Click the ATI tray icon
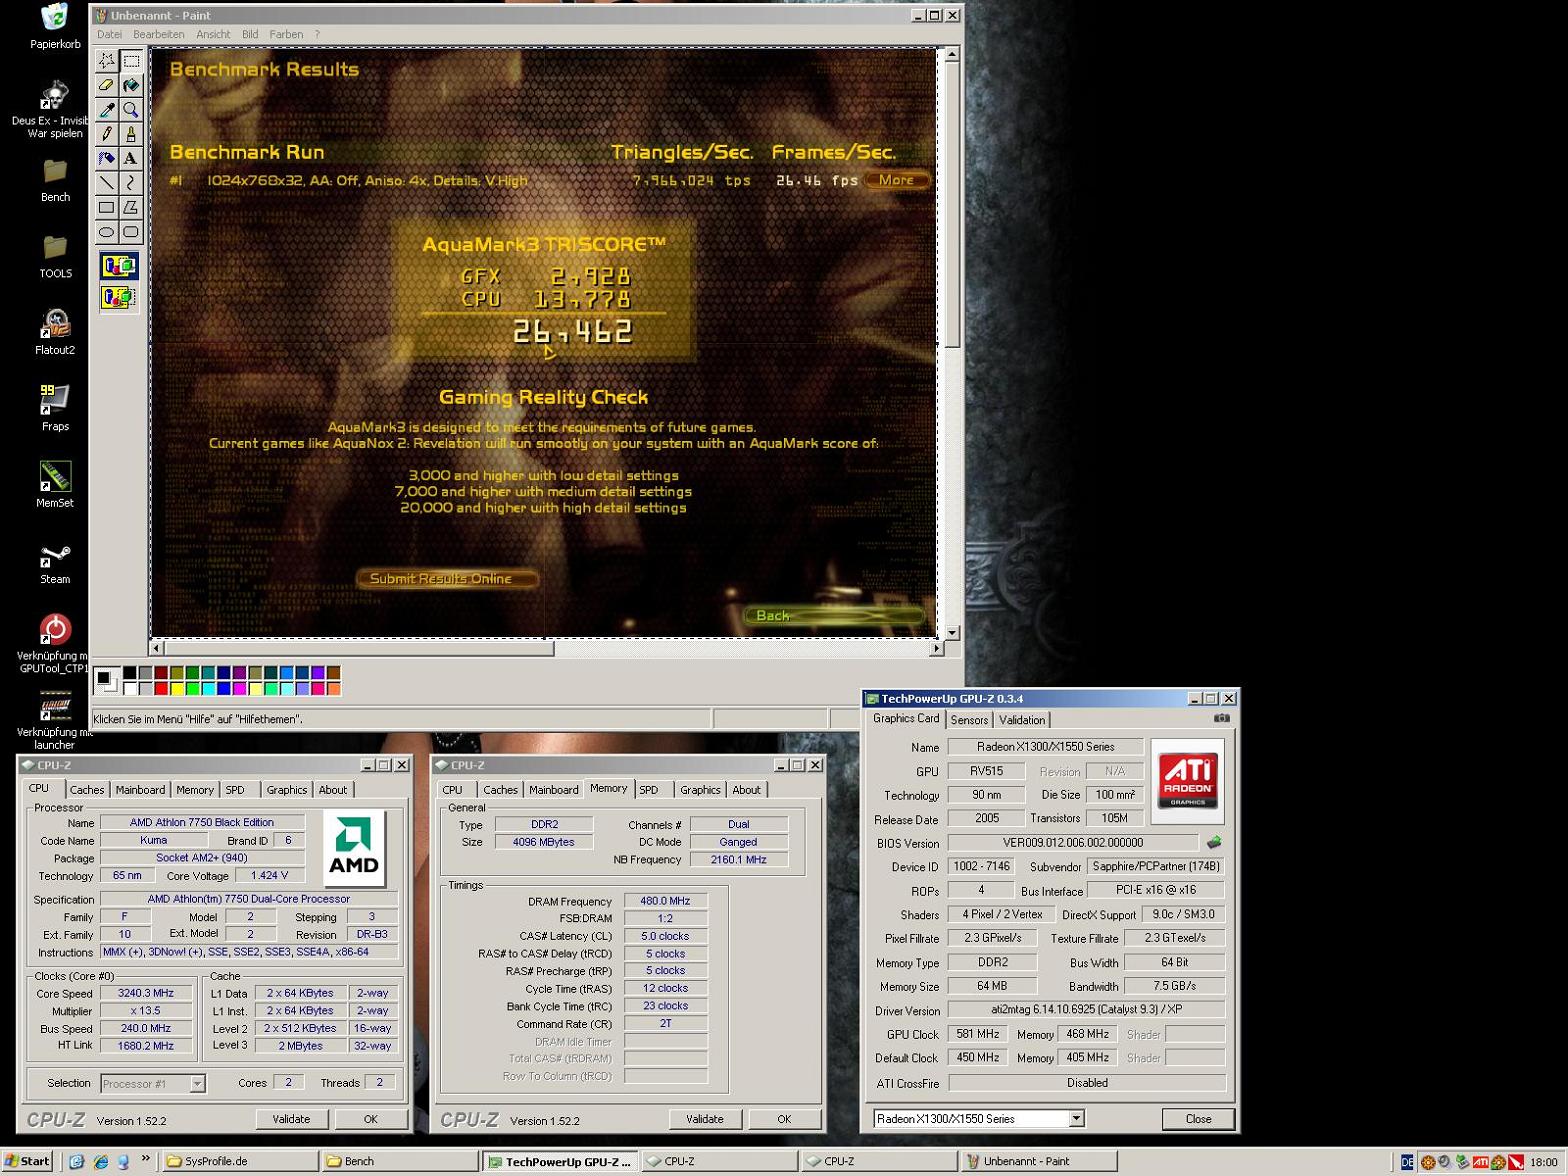 click(x=1481, y=1162)
